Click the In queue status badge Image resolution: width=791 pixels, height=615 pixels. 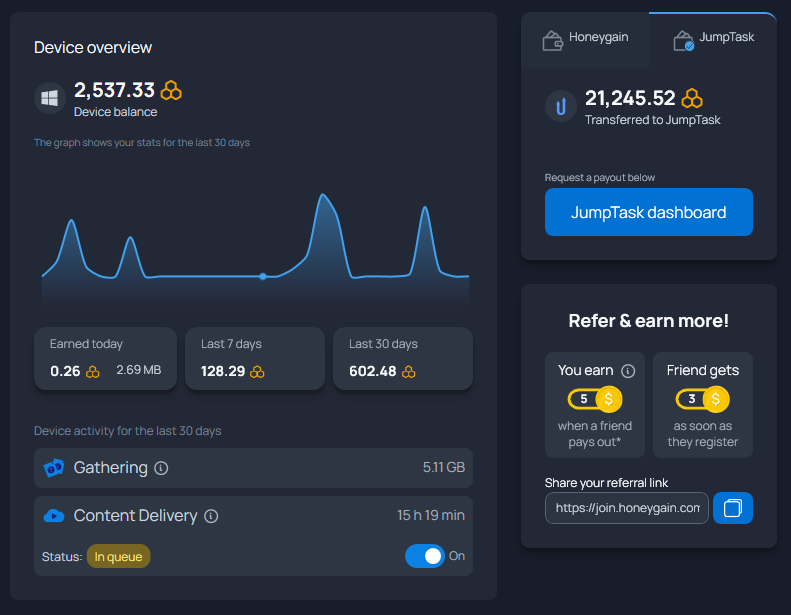(119, 556)
